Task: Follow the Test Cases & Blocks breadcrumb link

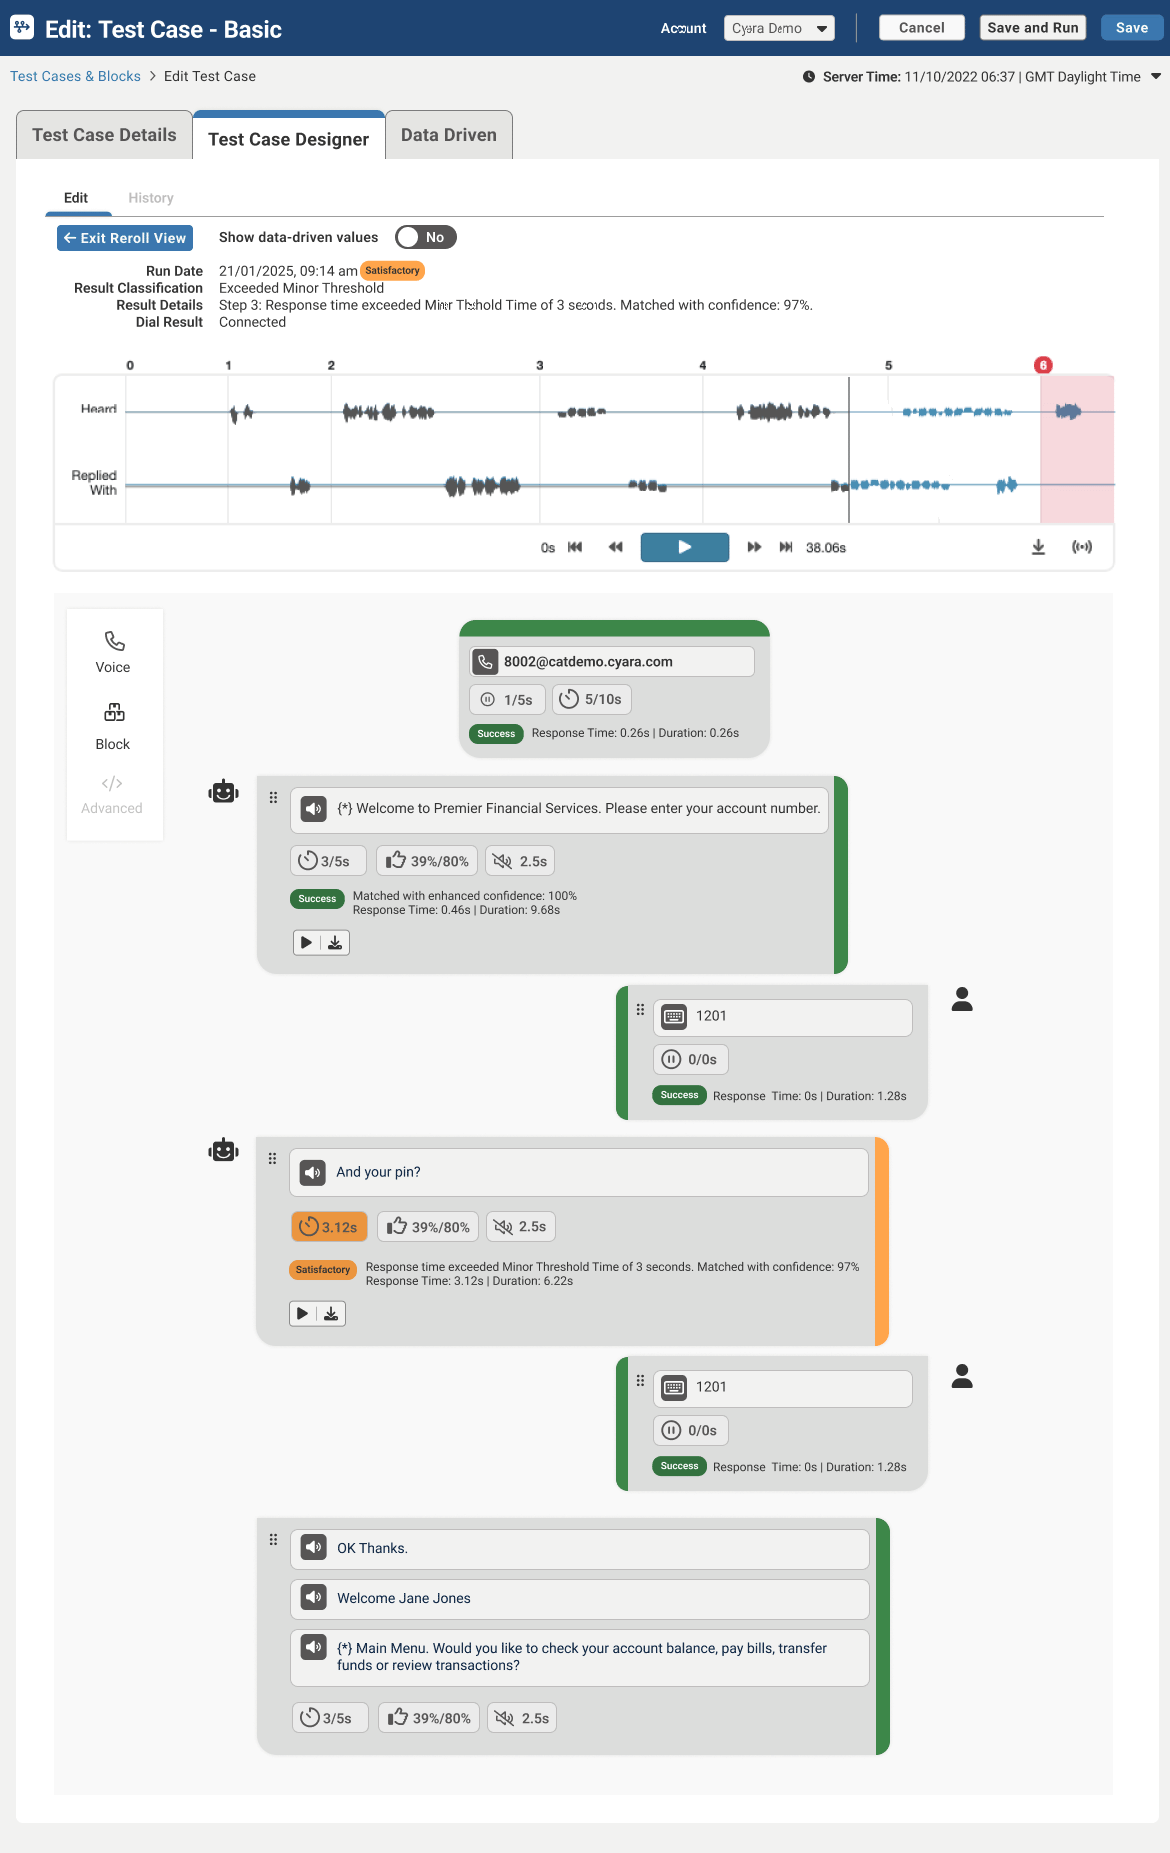Action: (x=74, y=76)
